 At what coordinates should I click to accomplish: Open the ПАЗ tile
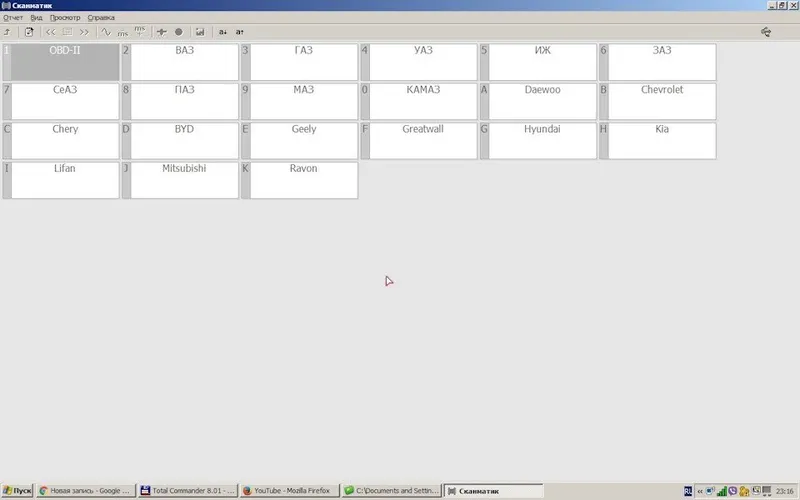[180, 102]
